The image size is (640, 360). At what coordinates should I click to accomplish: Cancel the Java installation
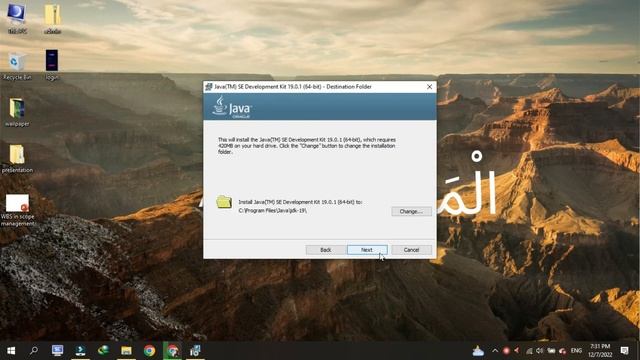[411, 250]
